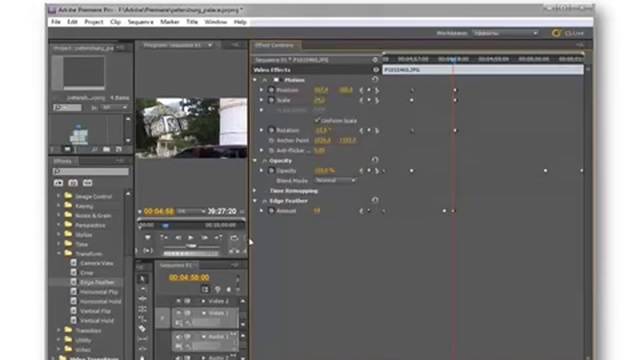Select the Track Select tool
Viewport: 640px width, 360px height.
click(x=142, y=289)
